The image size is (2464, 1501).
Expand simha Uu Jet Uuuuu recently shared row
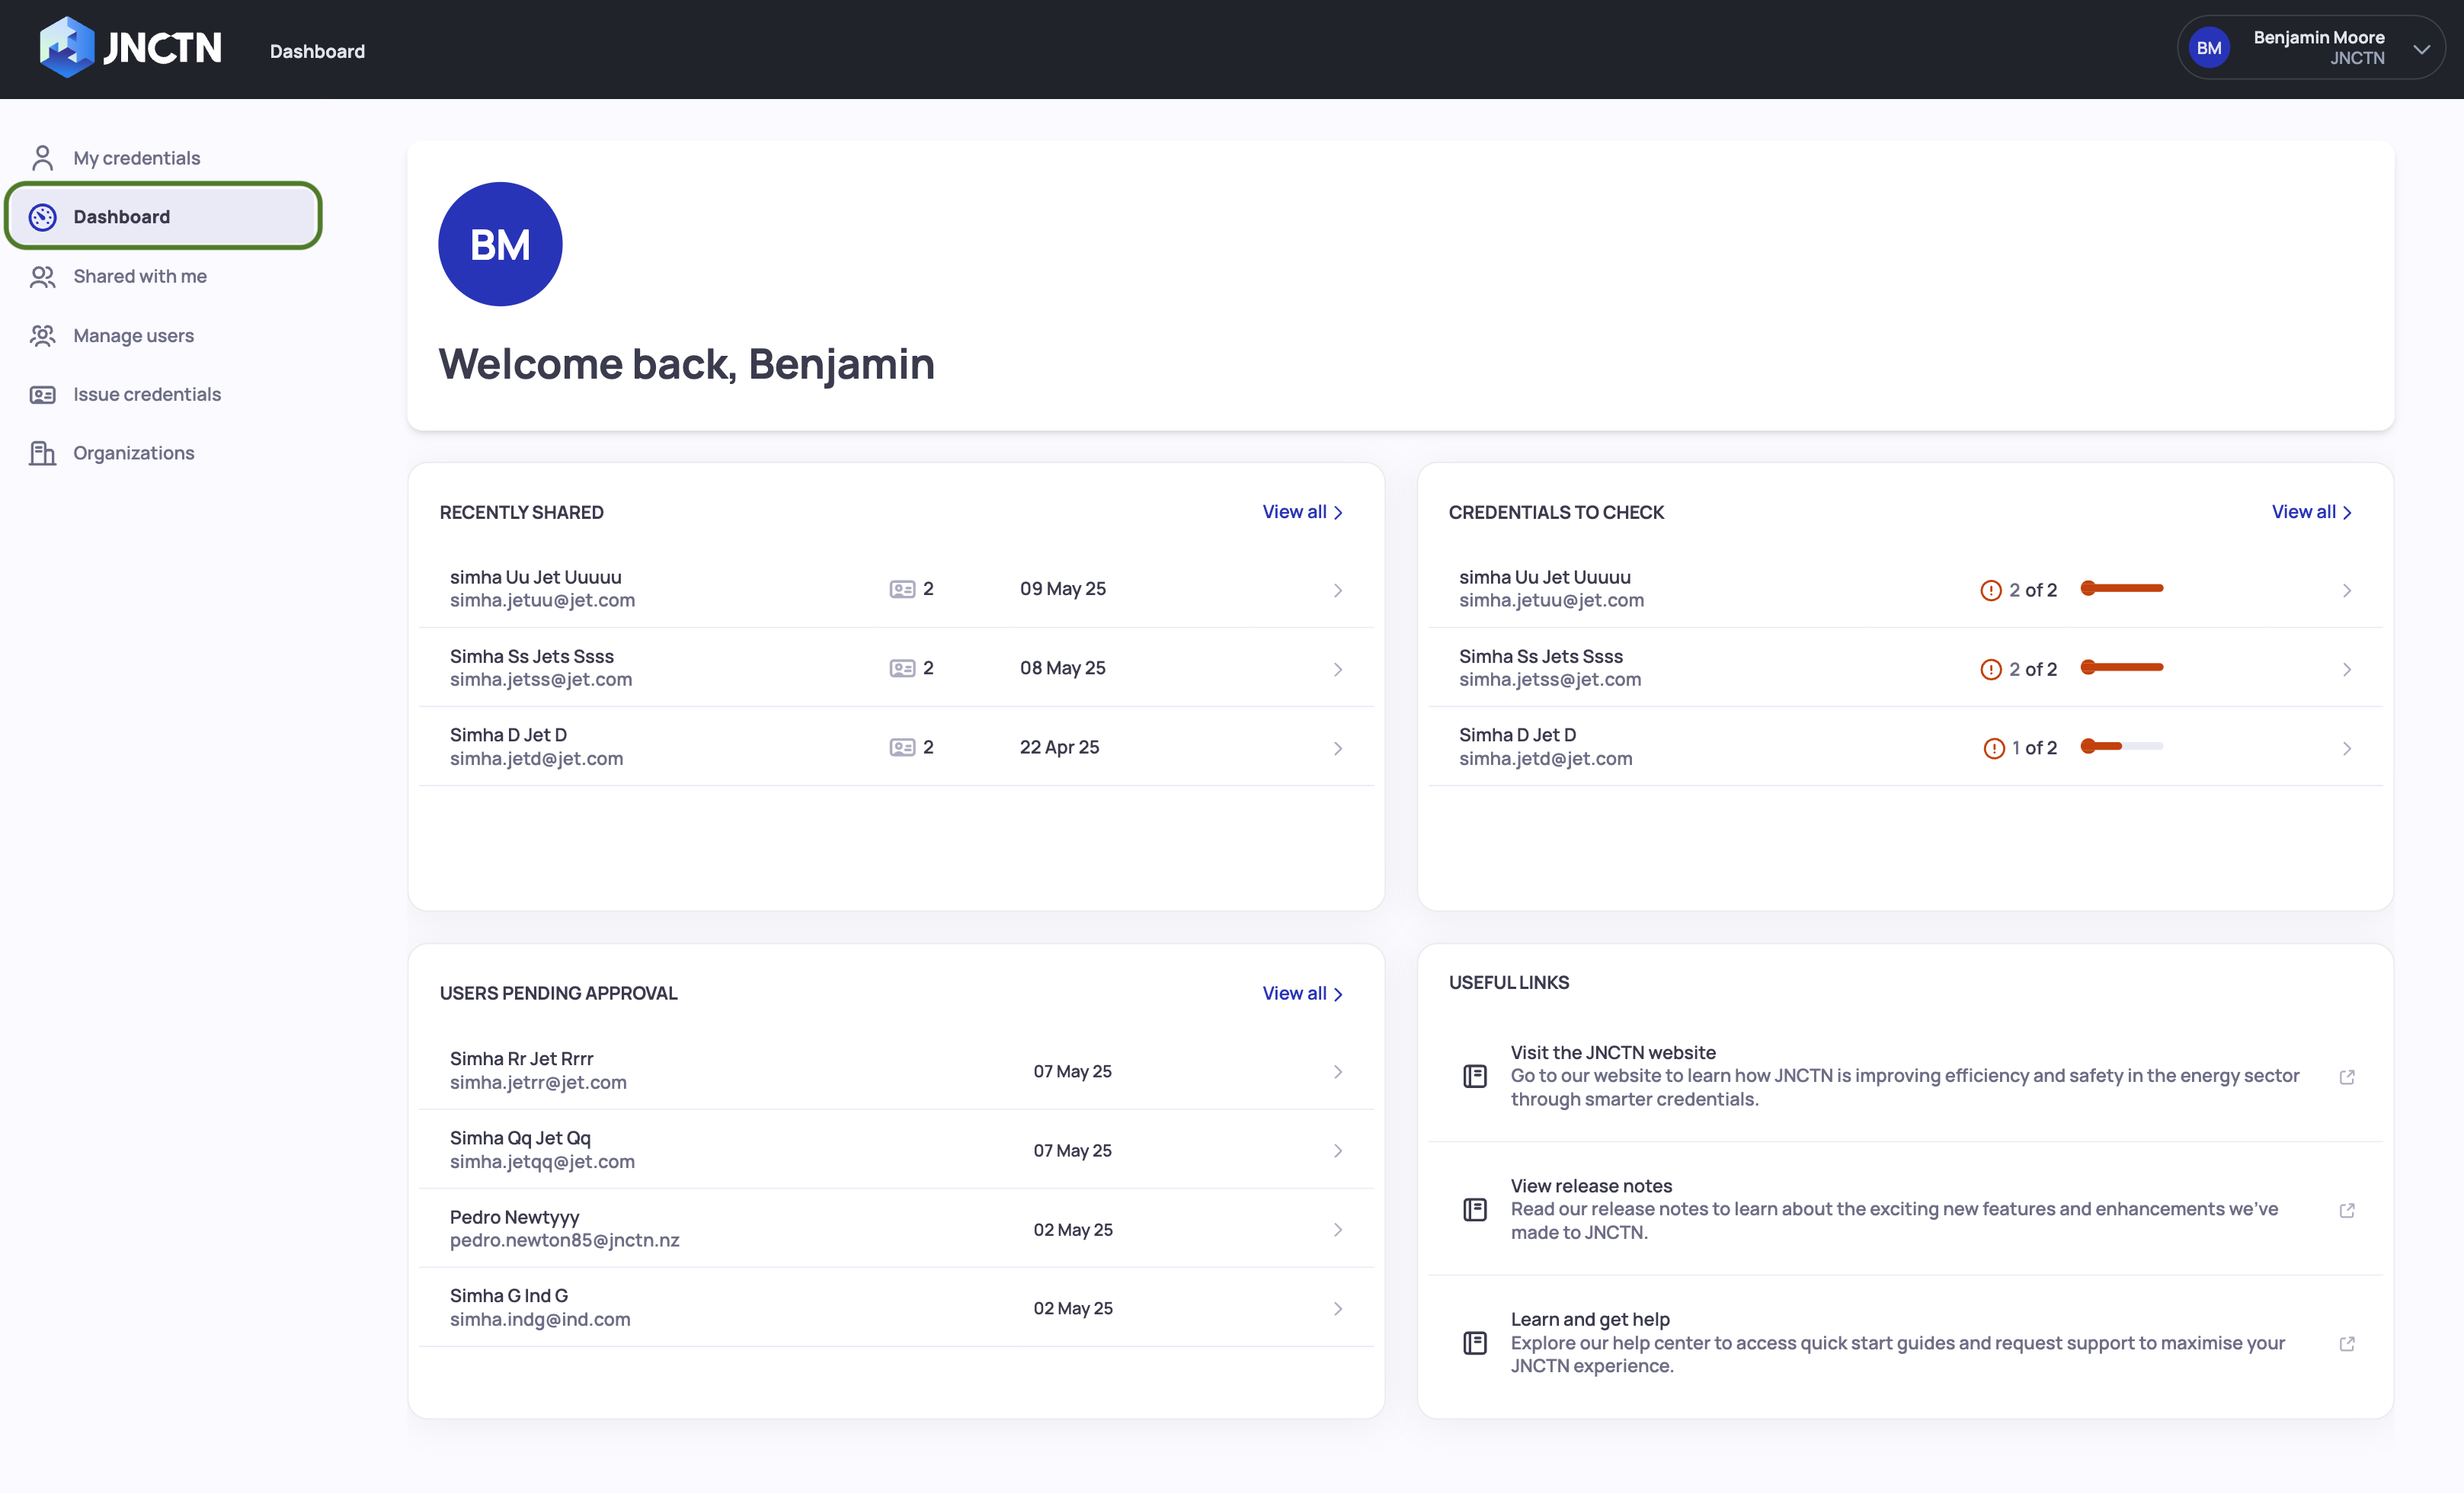pyautogui.click(x=1337, y=590)
